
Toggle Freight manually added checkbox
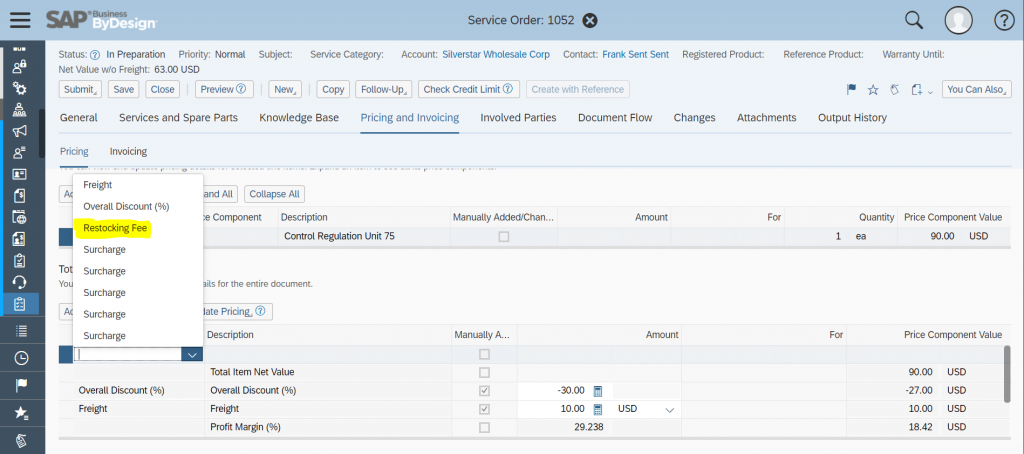click(484, 409)
